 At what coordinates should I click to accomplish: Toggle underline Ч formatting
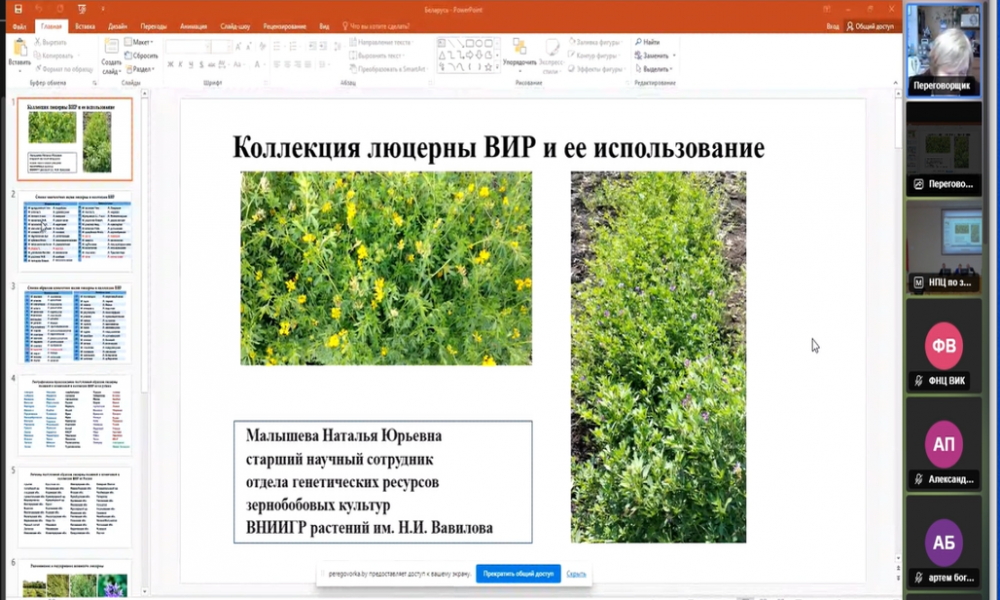click(x=191, y=64)
